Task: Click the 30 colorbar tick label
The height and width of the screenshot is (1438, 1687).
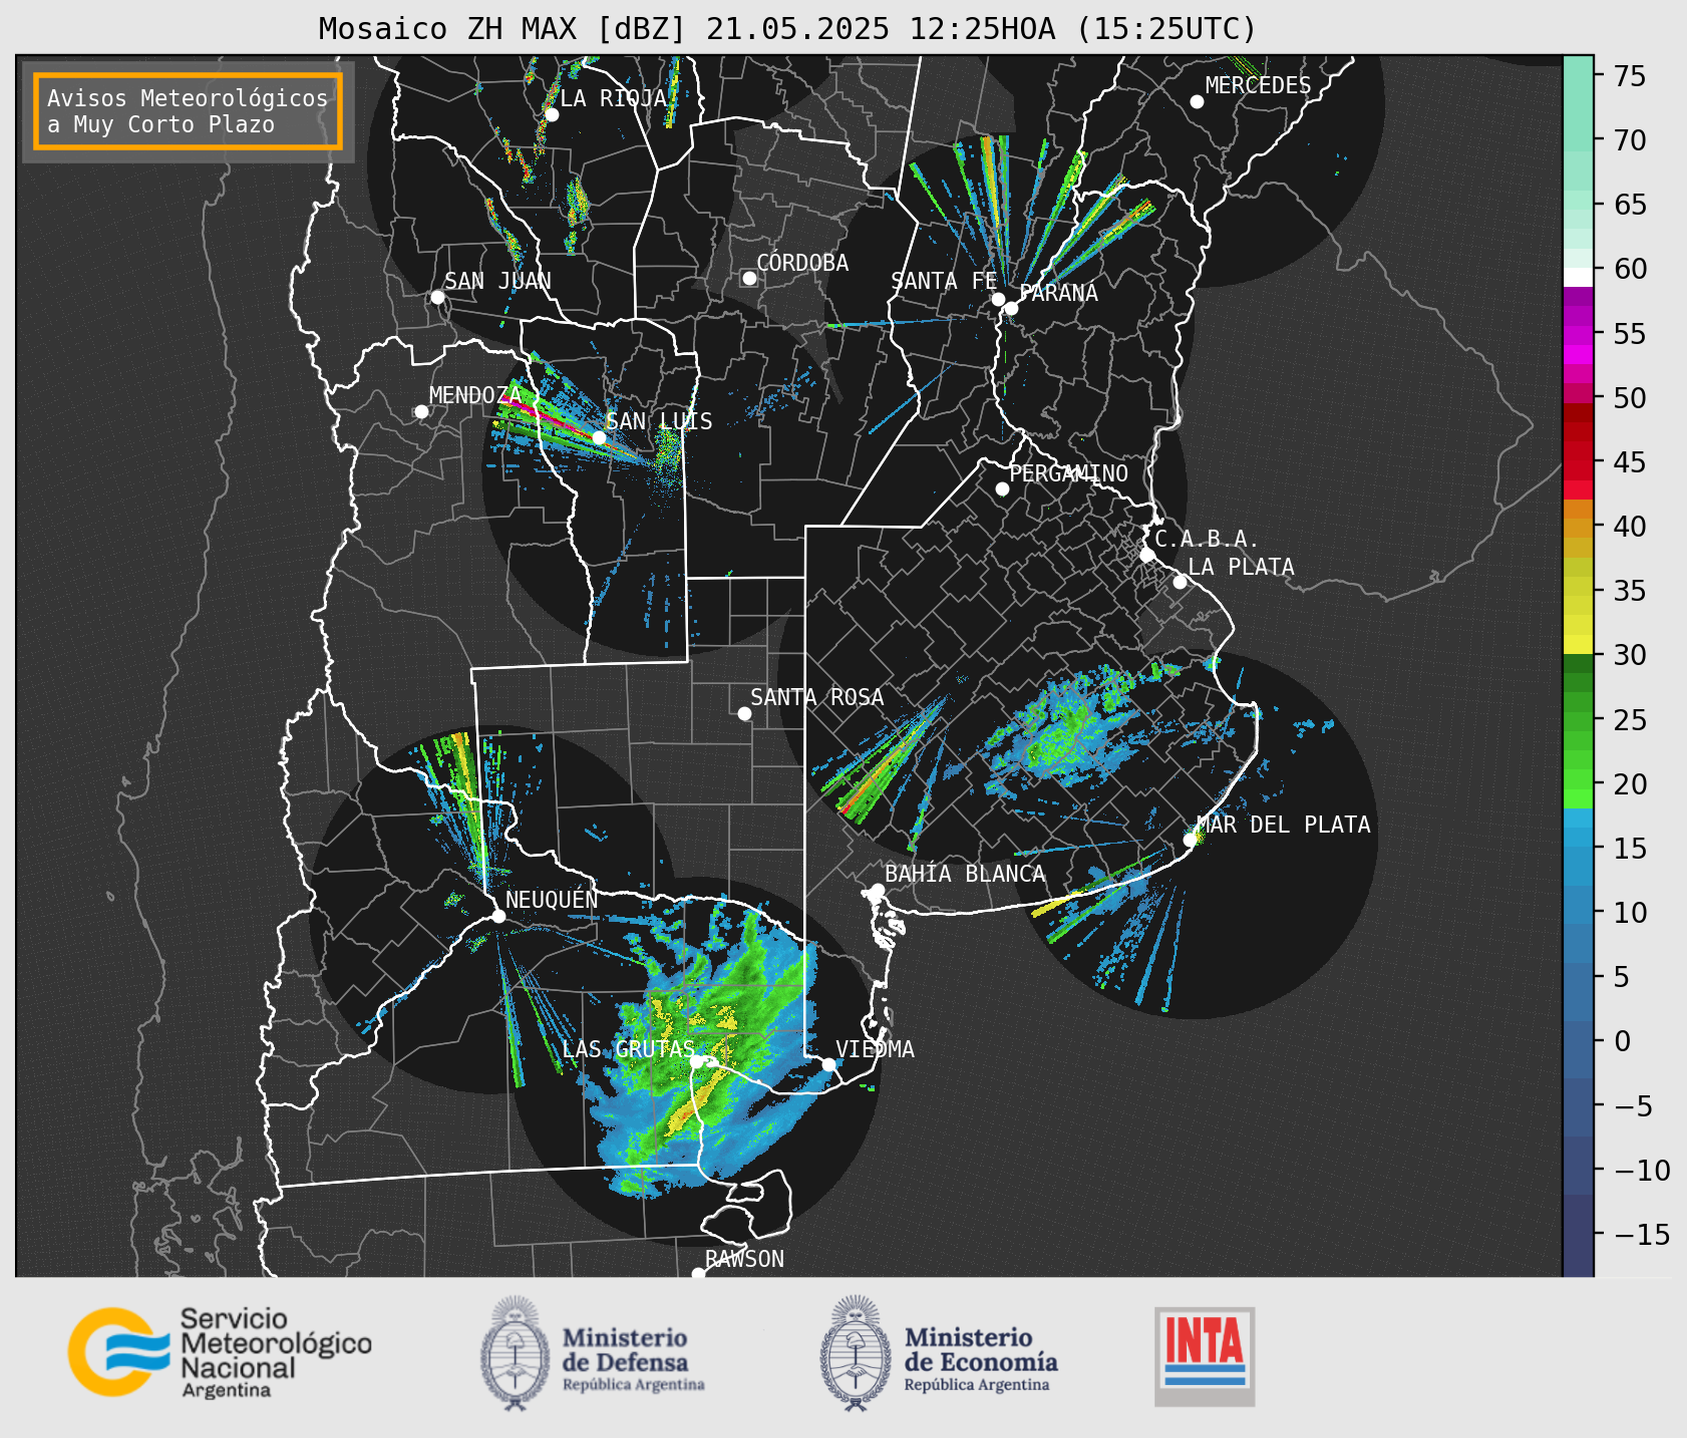Action: tap(1630, 655)
